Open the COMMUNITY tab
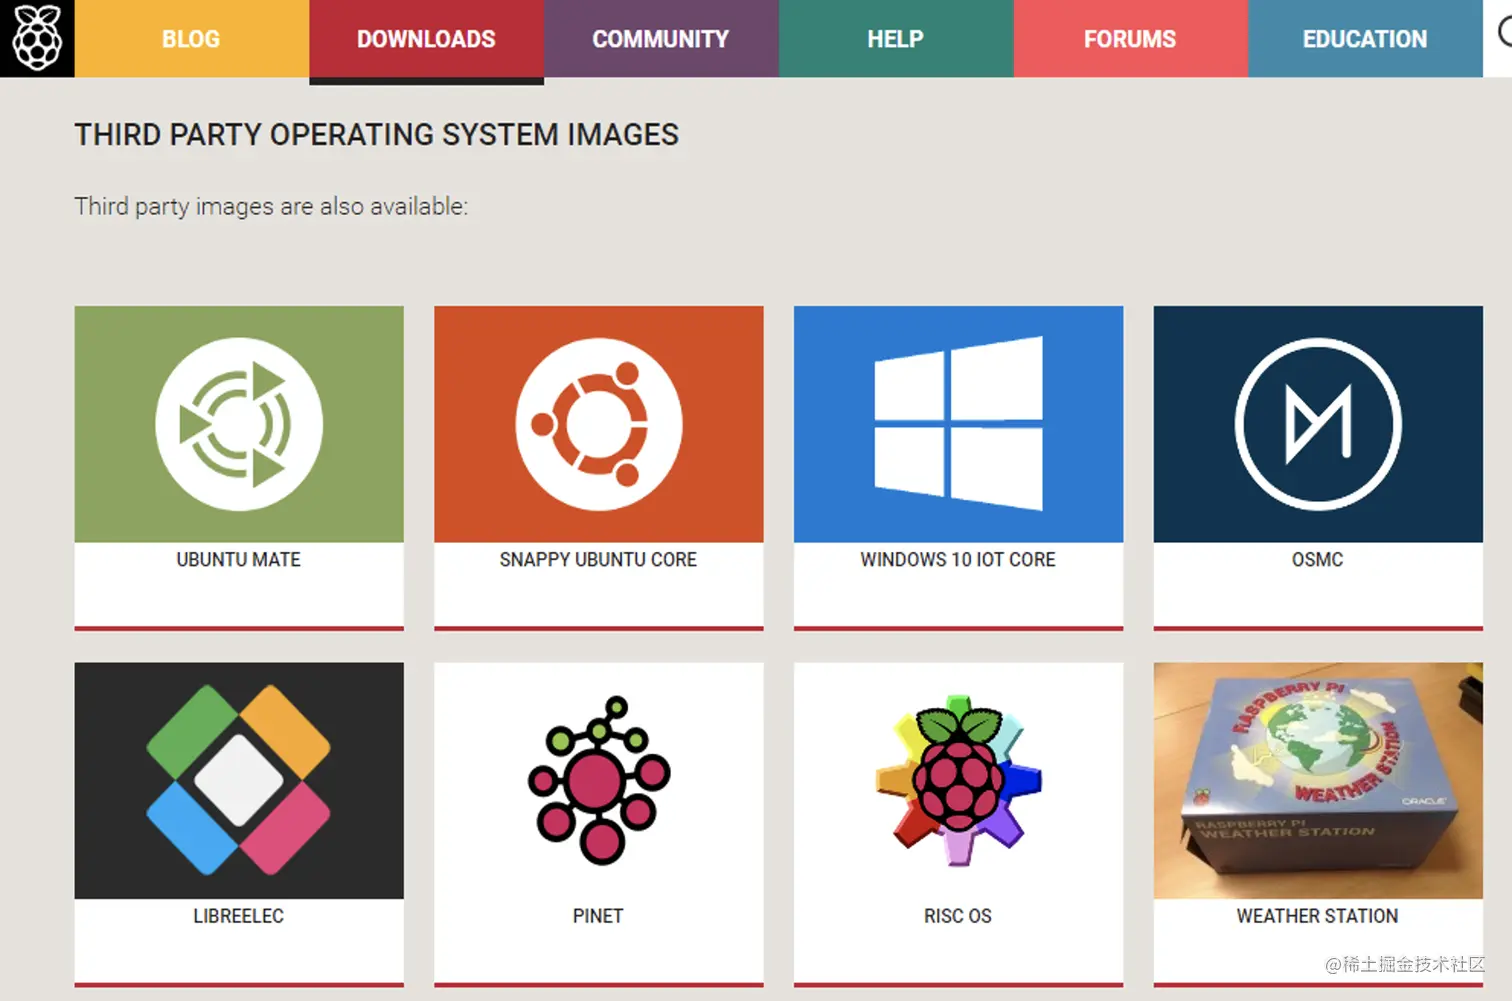Image resolution: width=1512 pixels, height=1001 pixels. pyautogui.click(x=661, y=38)
